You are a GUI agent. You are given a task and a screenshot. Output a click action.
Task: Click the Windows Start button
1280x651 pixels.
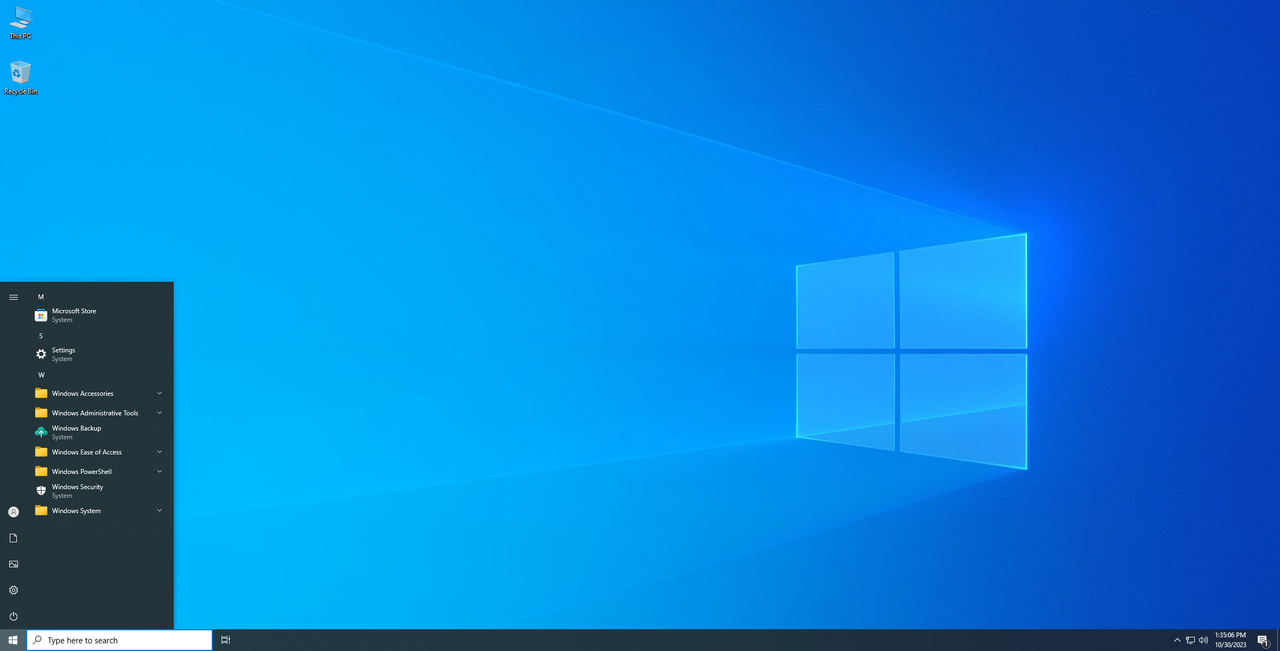[13, 640]
